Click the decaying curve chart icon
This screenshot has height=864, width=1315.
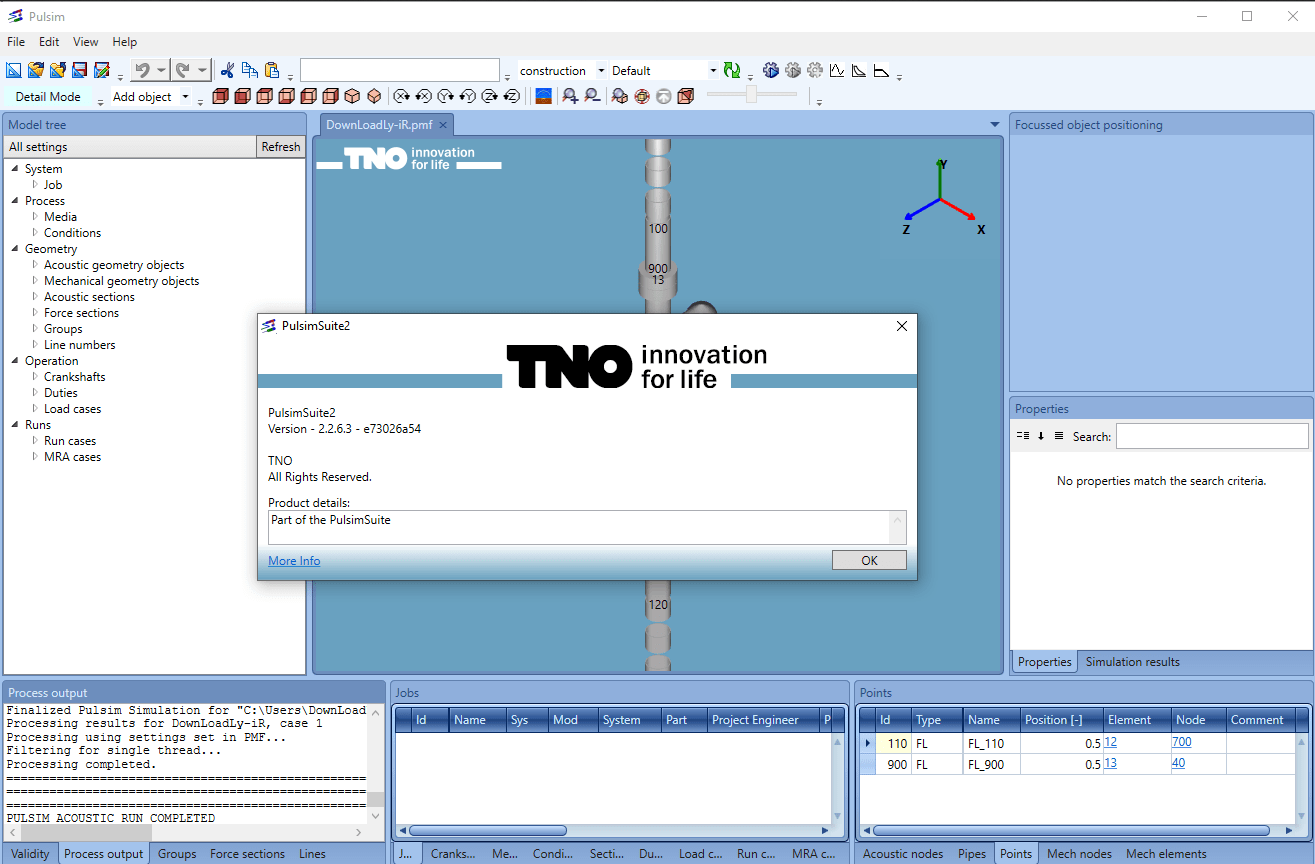(859, 70)
